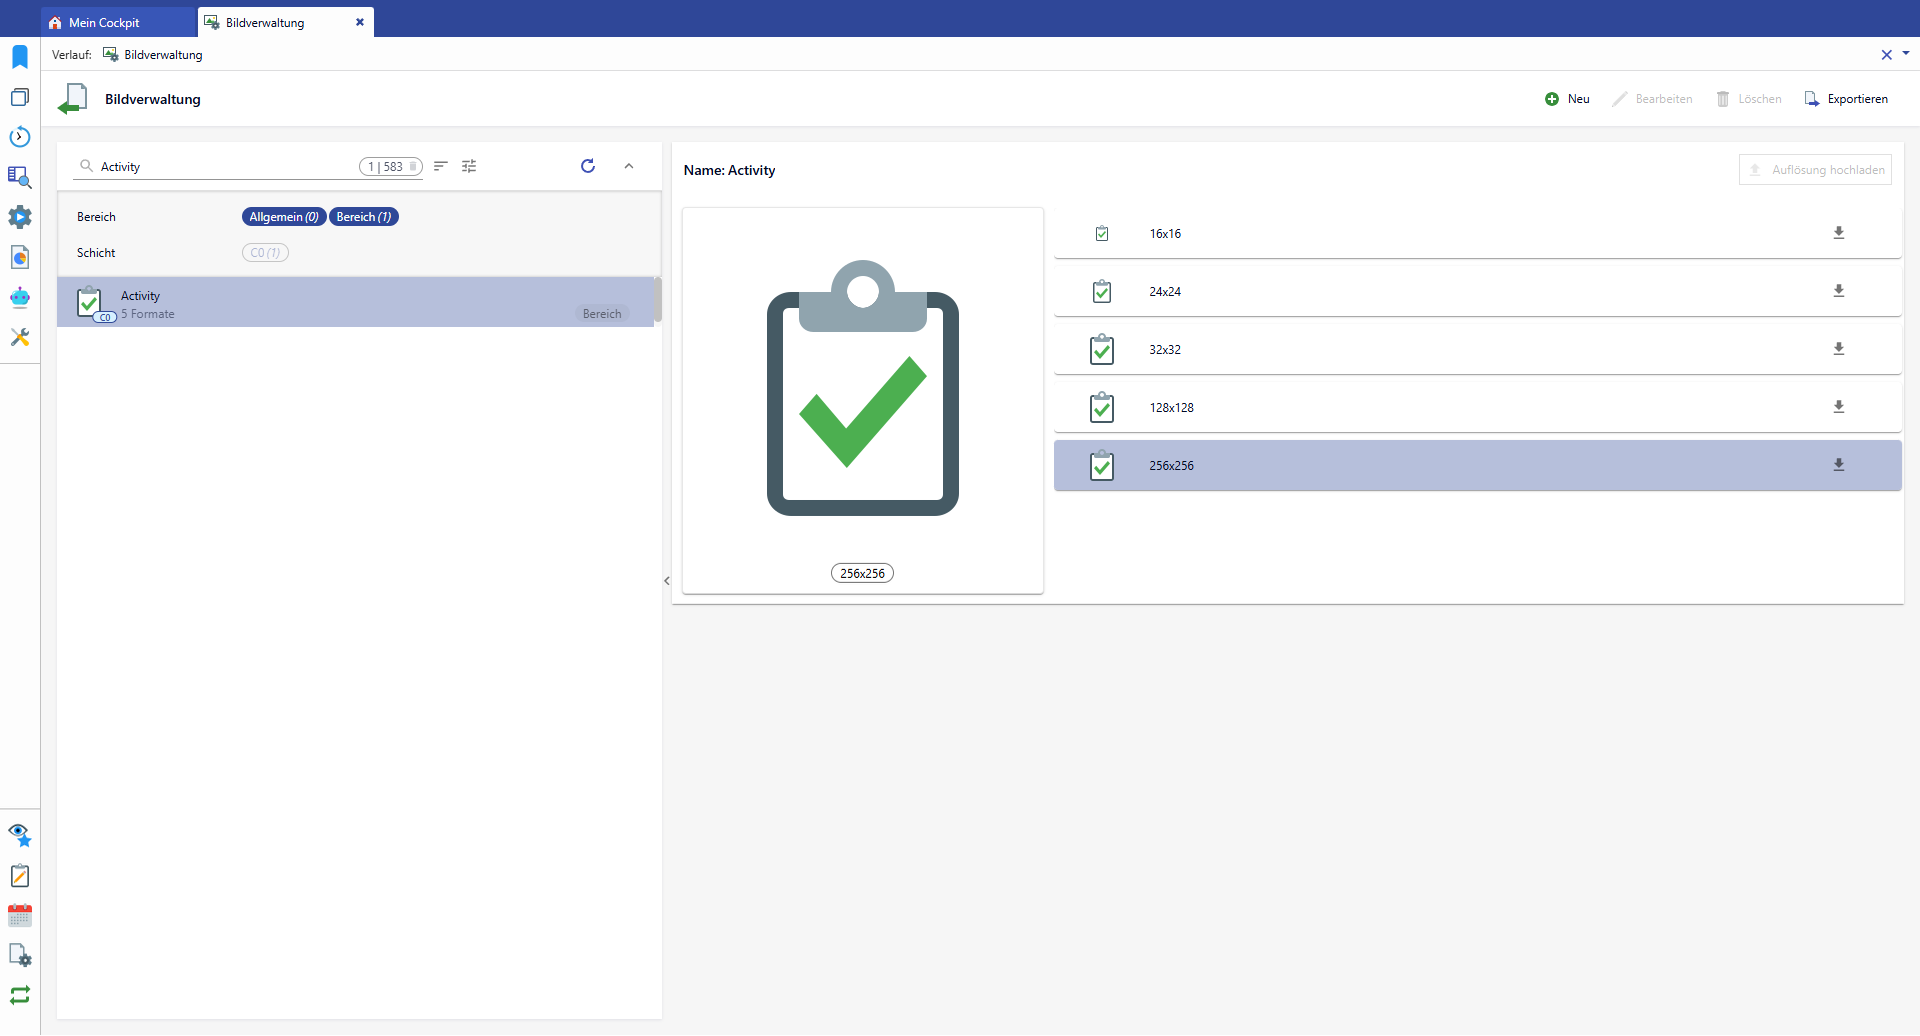
Task: Collapse the filter panel with the chevron
Action: [x=629, y=166]
